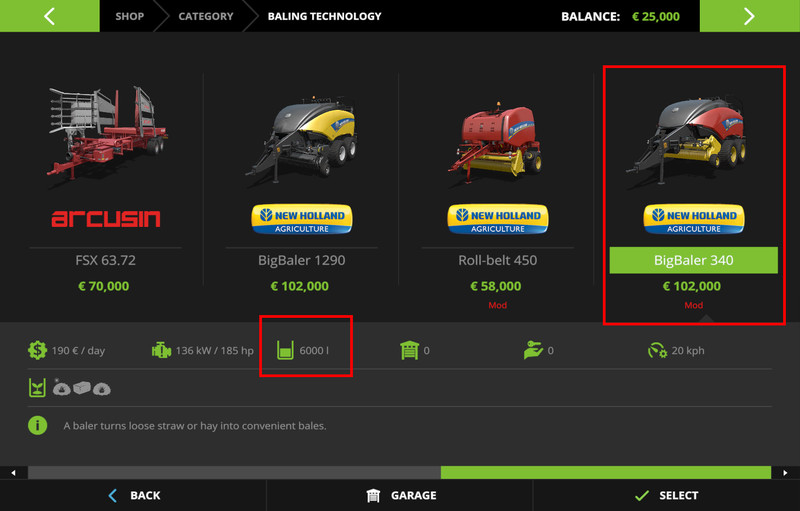Open the CATEGORY breadcrumb
The width and height of the screenshot is (800, 511).
click(205, 16)
